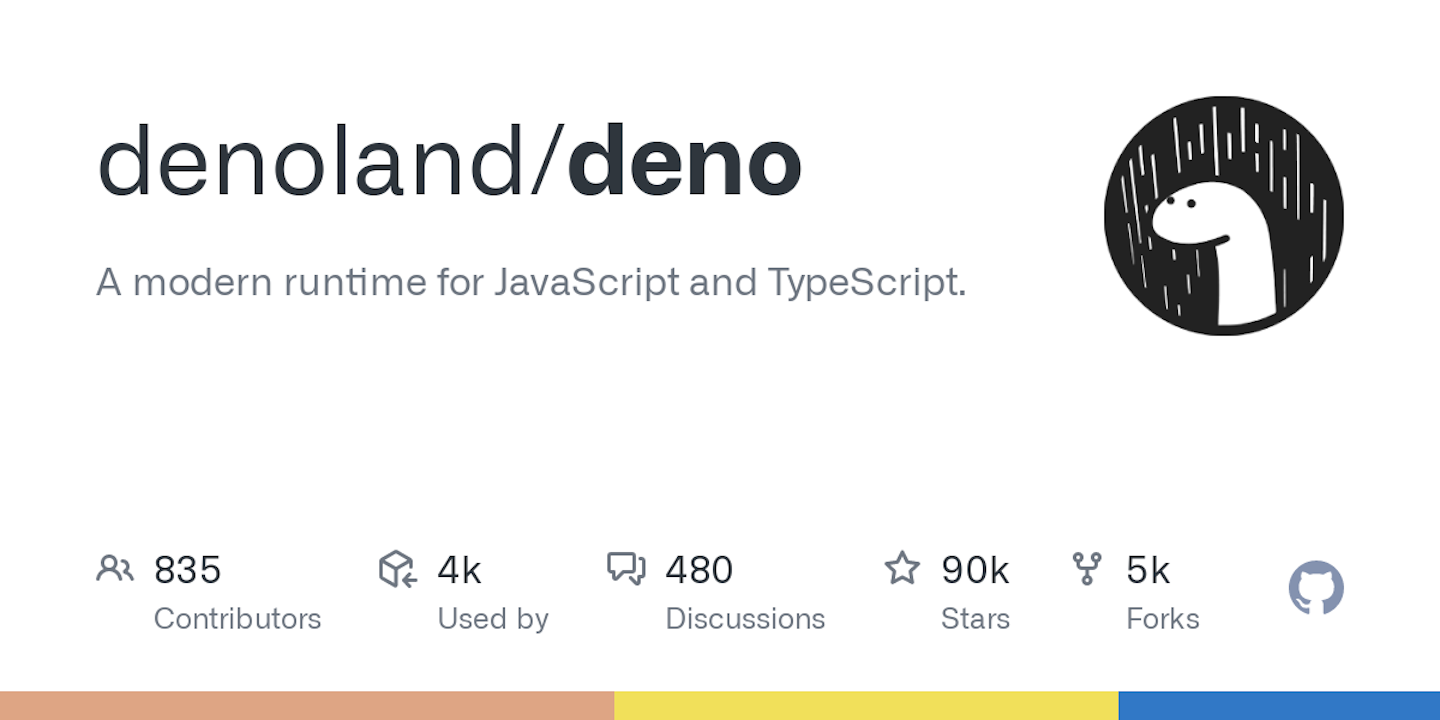Click the fork branch icon

(x=1087, y=569)
